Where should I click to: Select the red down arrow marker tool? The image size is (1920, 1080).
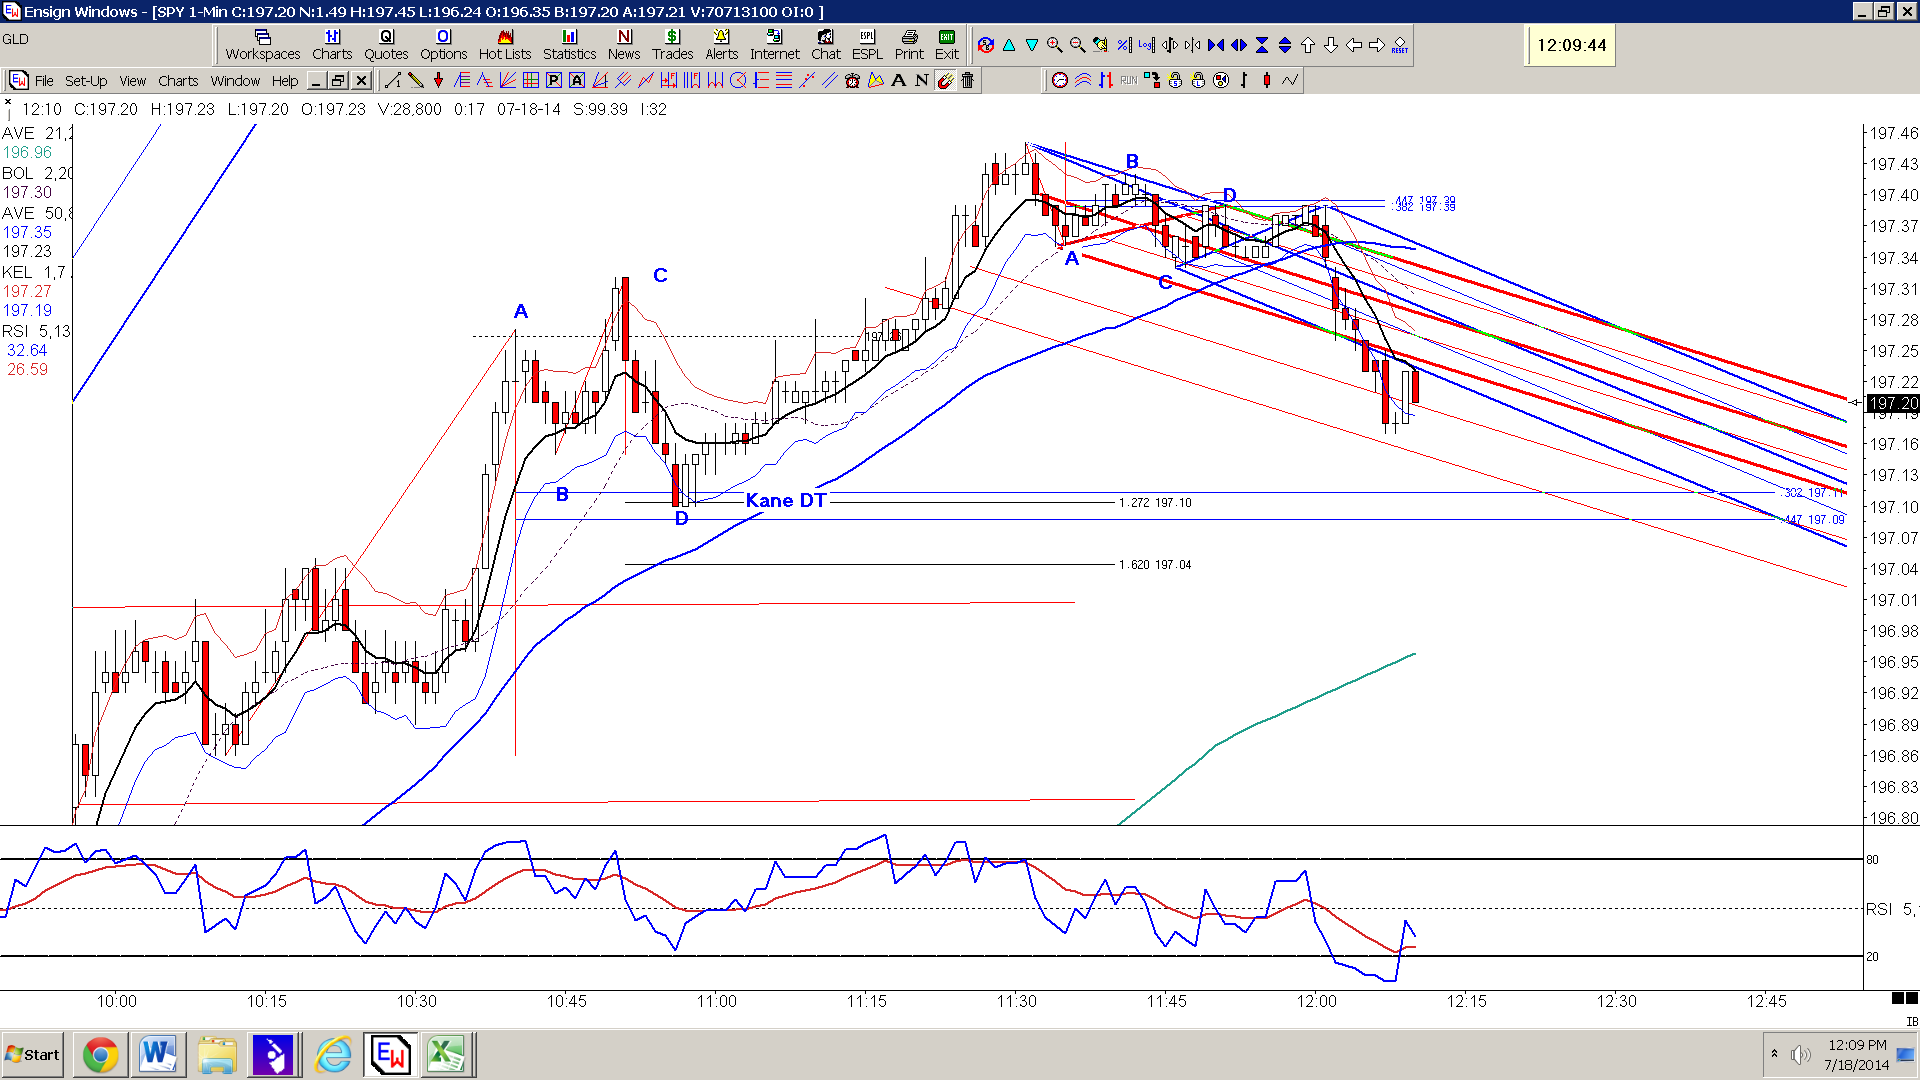coord(438,81)
